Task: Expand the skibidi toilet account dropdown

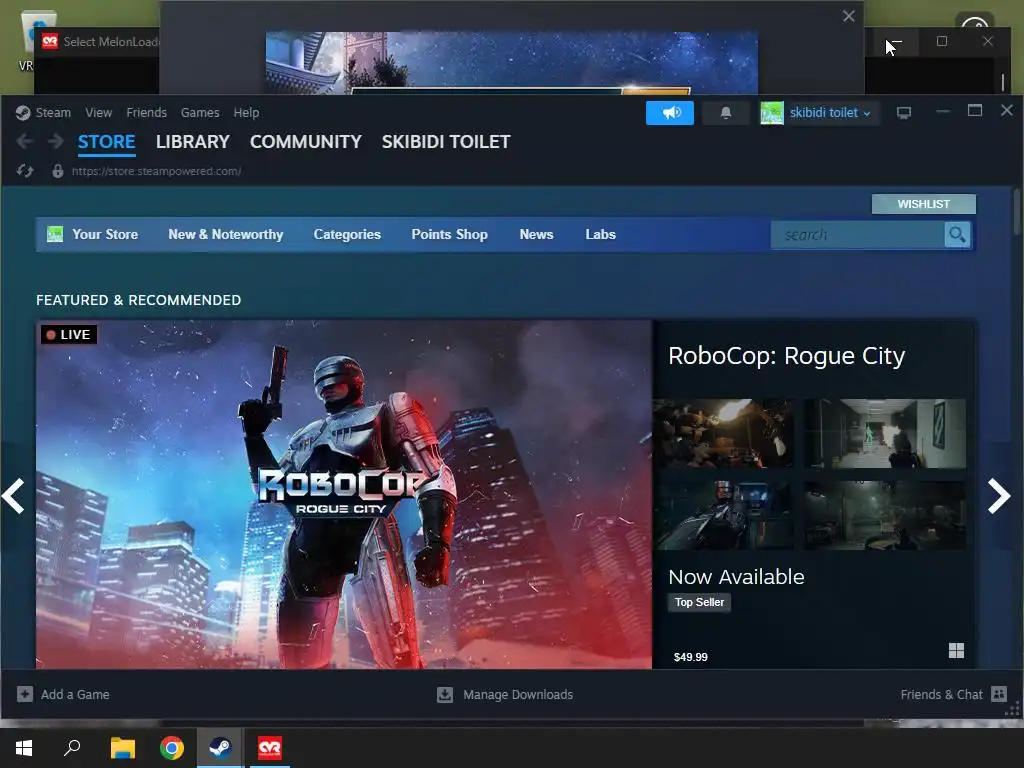Action: (x=830, y=113)
